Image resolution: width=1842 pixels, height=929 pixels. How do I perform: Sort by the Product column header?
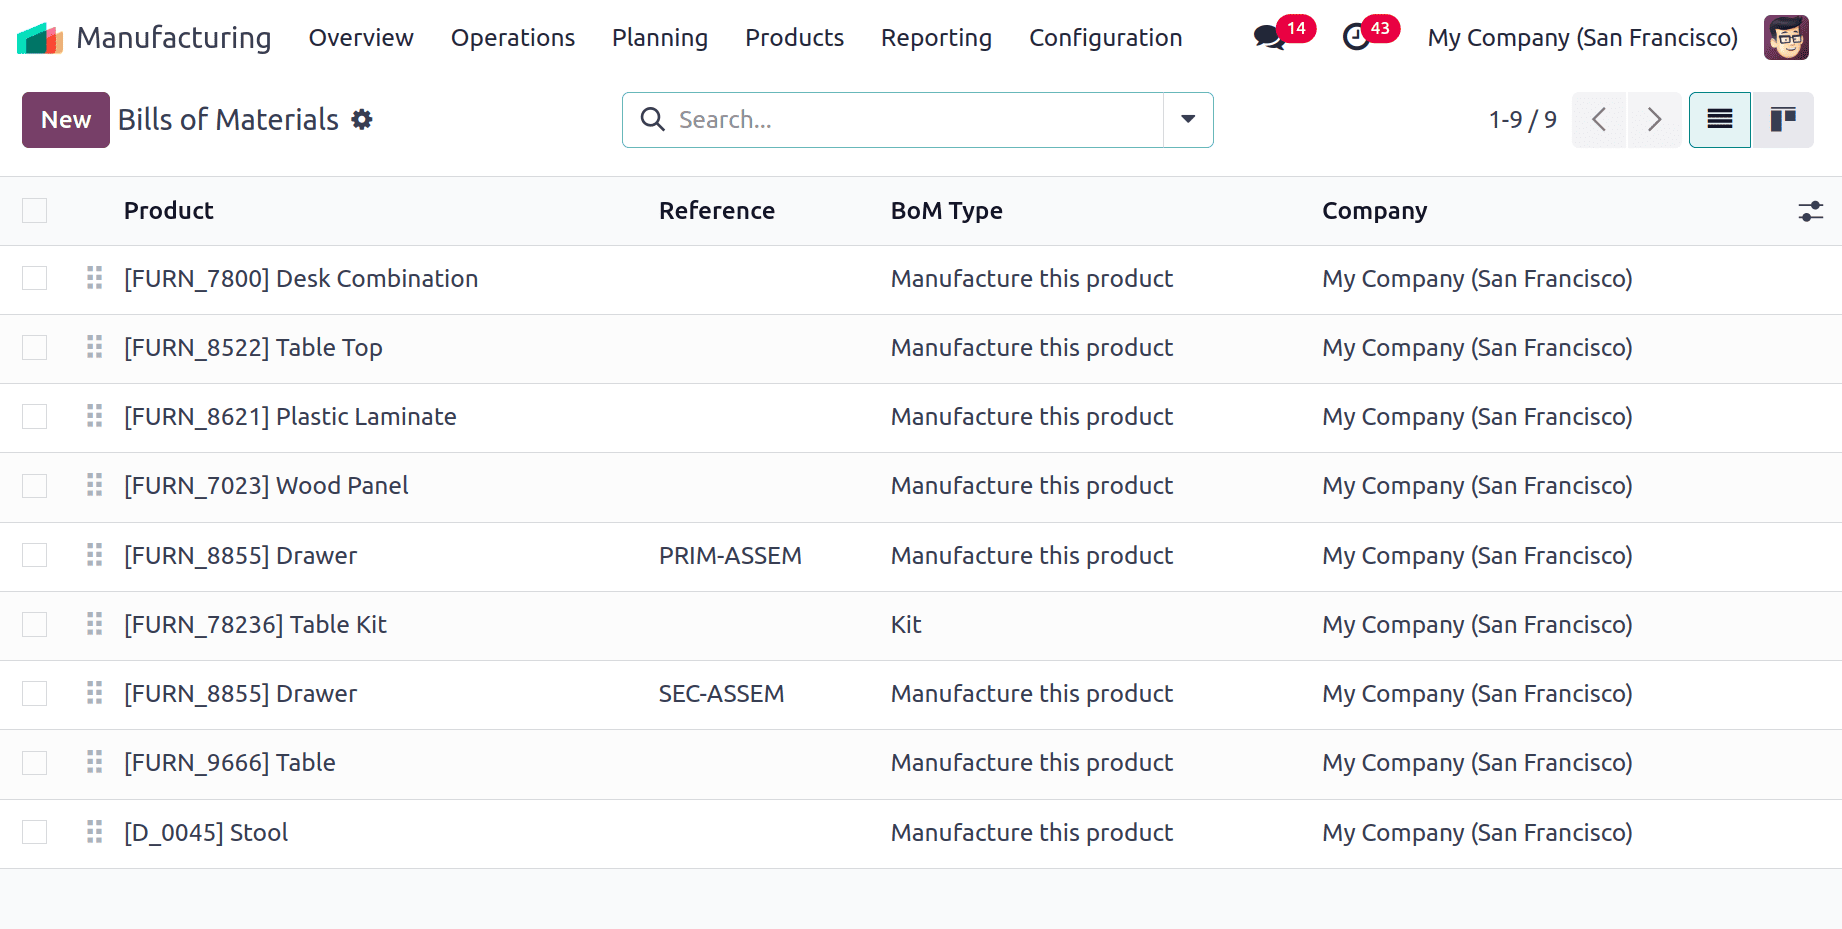(x=169, y=211)
